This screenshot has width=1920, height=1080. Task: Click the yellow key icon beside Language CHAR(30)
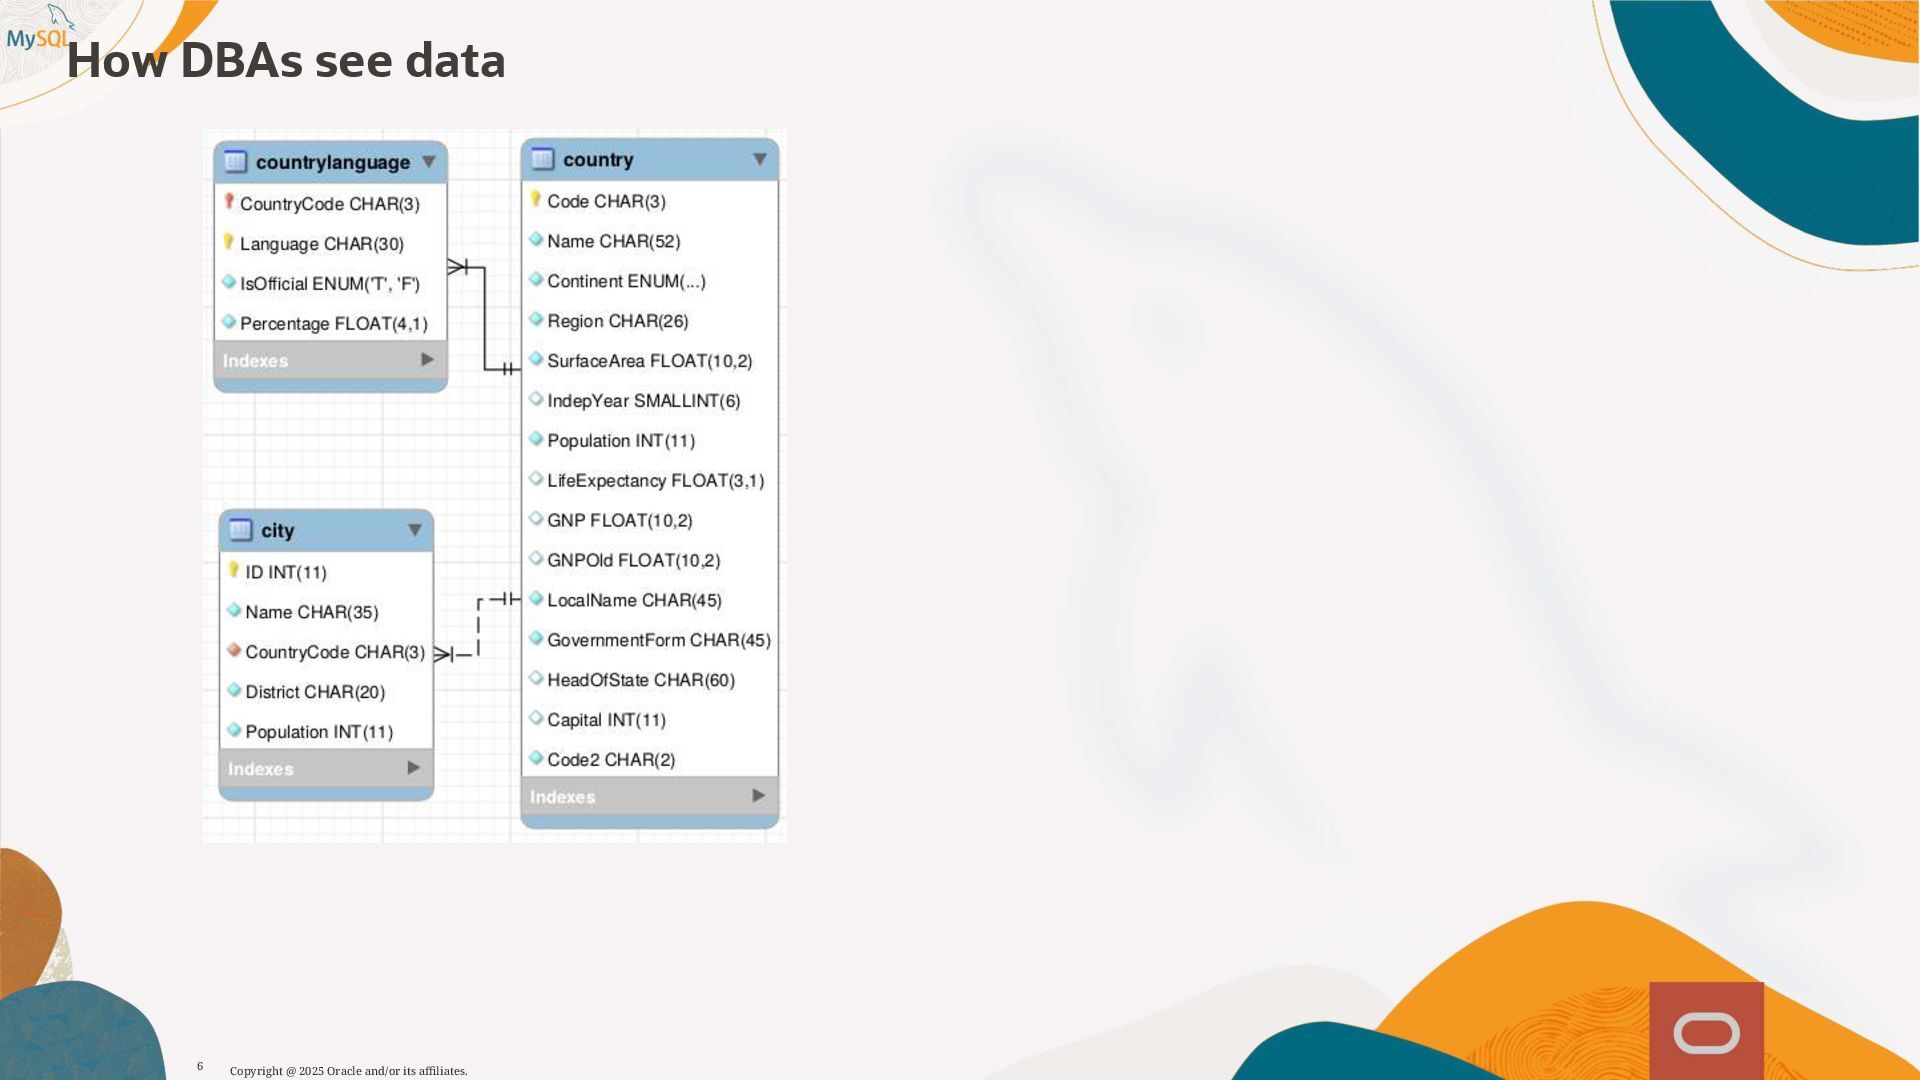coord(229,243)
